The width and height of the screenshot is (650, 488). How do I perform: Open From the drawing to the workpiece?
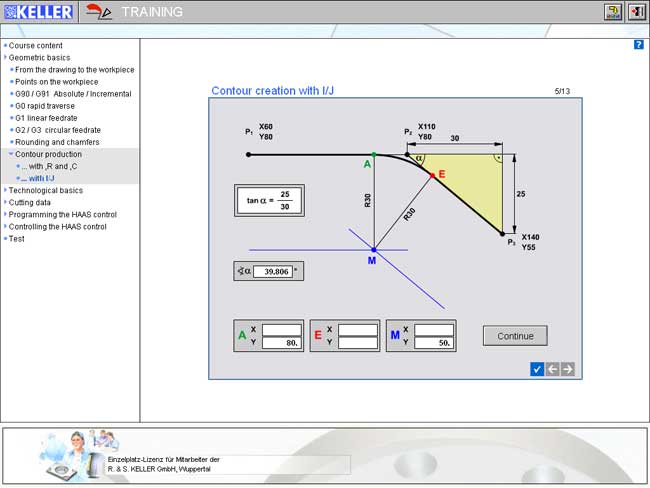(75, 70)
